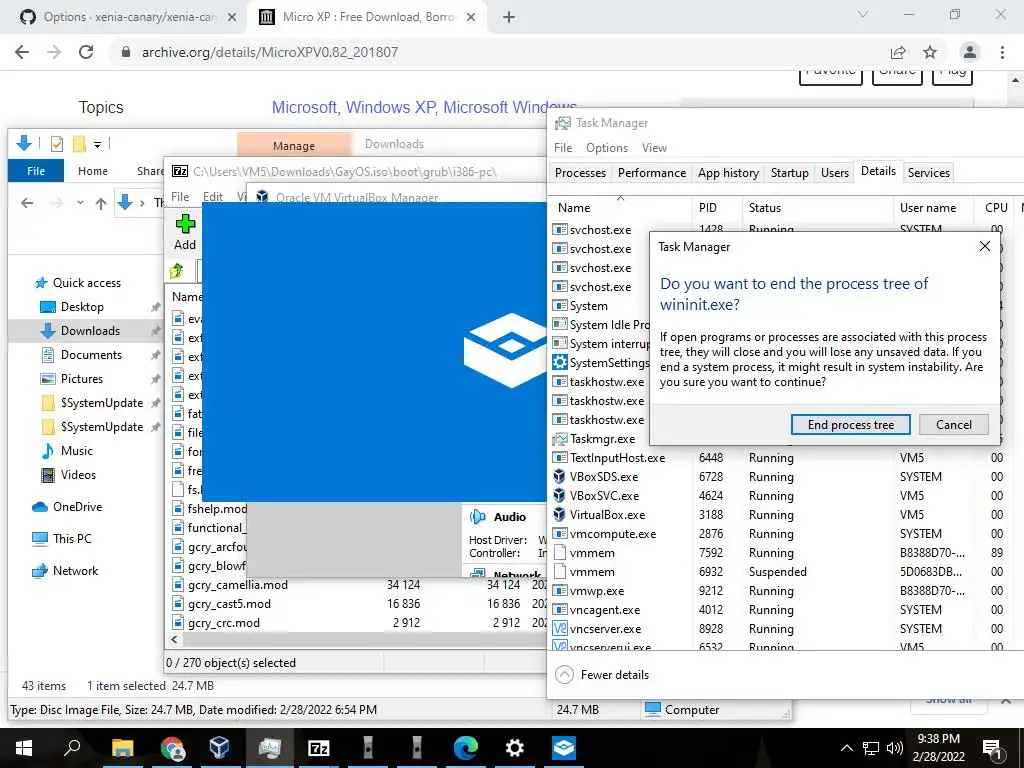Open File tab in File Explorer ribbon
The height and width of the screenshot is (768, 1024).
(36, 170)
